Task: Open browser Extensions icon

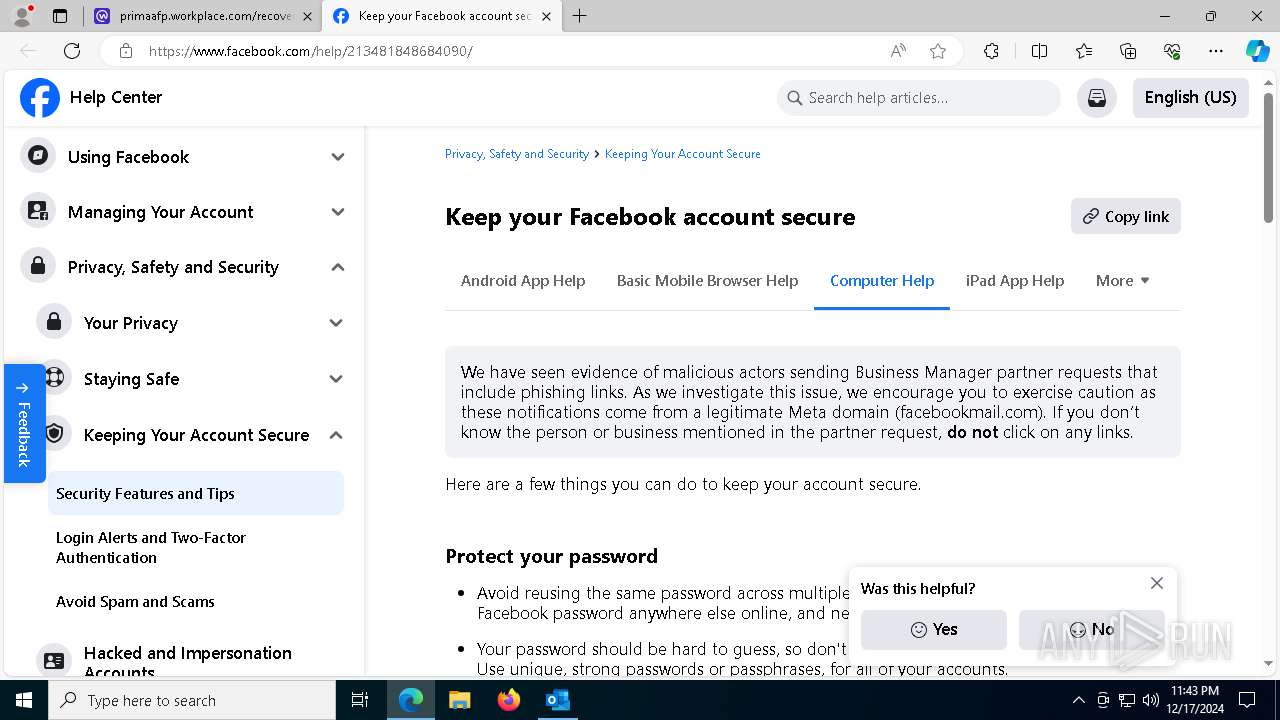Action: (x=991, y=51)
